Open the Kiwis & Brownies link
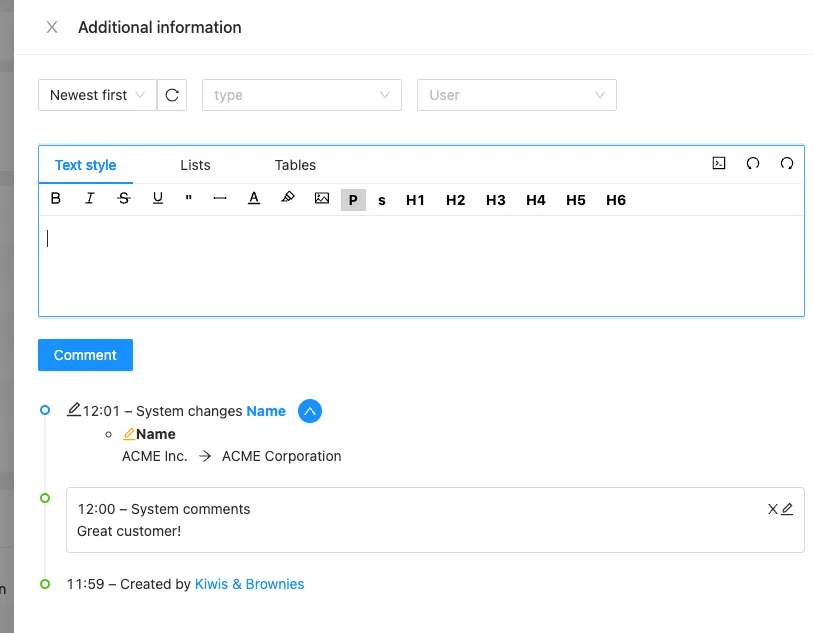814x633 pixels. 249,584
